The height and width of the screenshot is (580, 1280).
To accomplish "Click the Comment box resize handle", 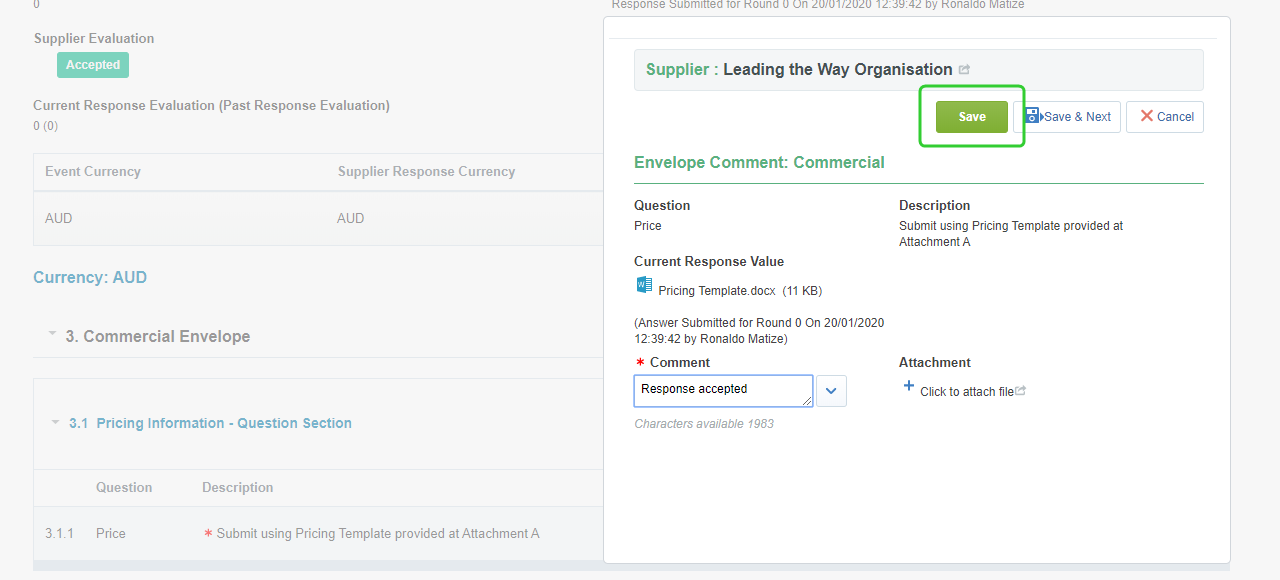I will point(807,401).
